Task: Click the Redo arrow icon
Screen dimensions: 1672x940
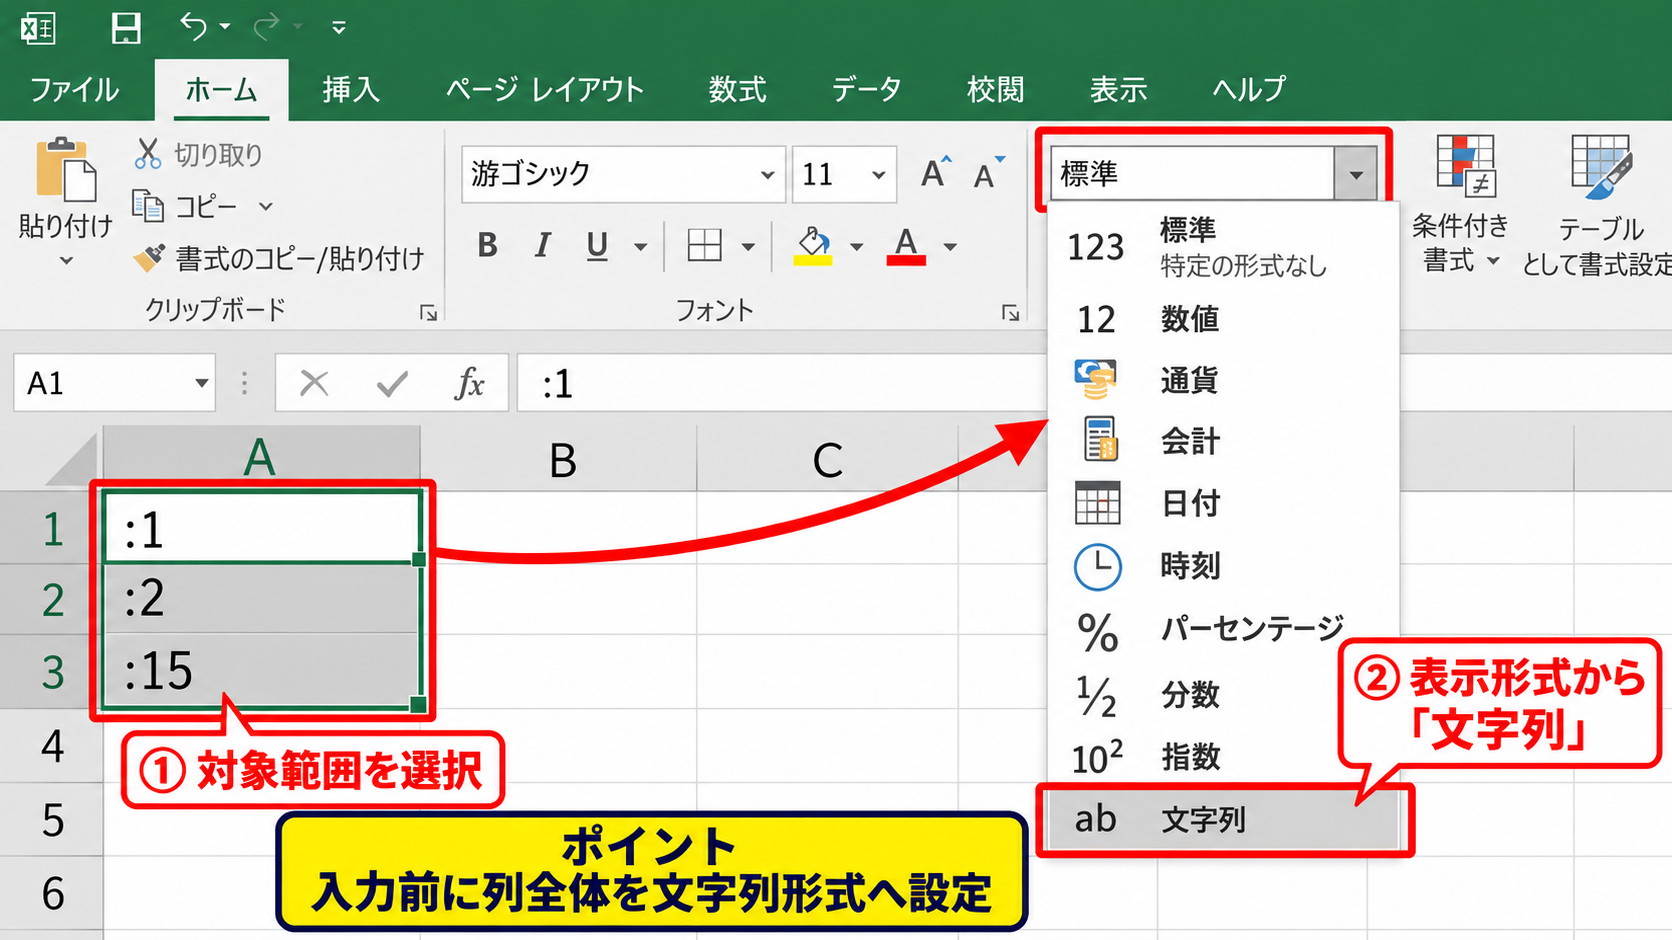Action: (x=266, y=26)
